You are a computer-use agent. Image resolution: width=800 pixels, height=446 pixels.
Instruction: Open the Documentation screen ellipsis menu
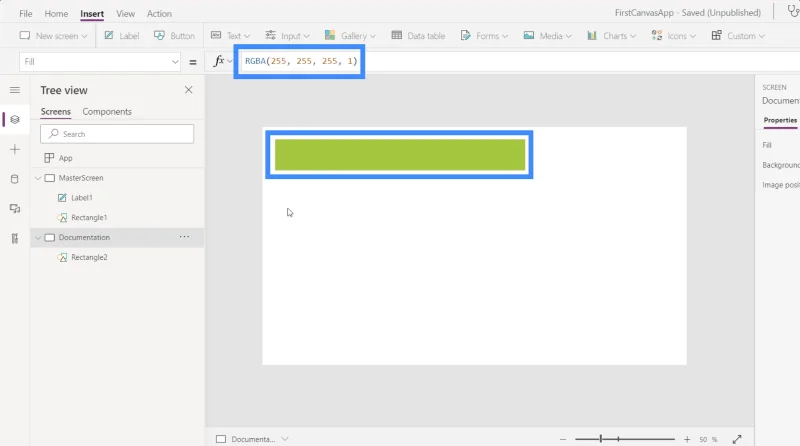(184, 237)
